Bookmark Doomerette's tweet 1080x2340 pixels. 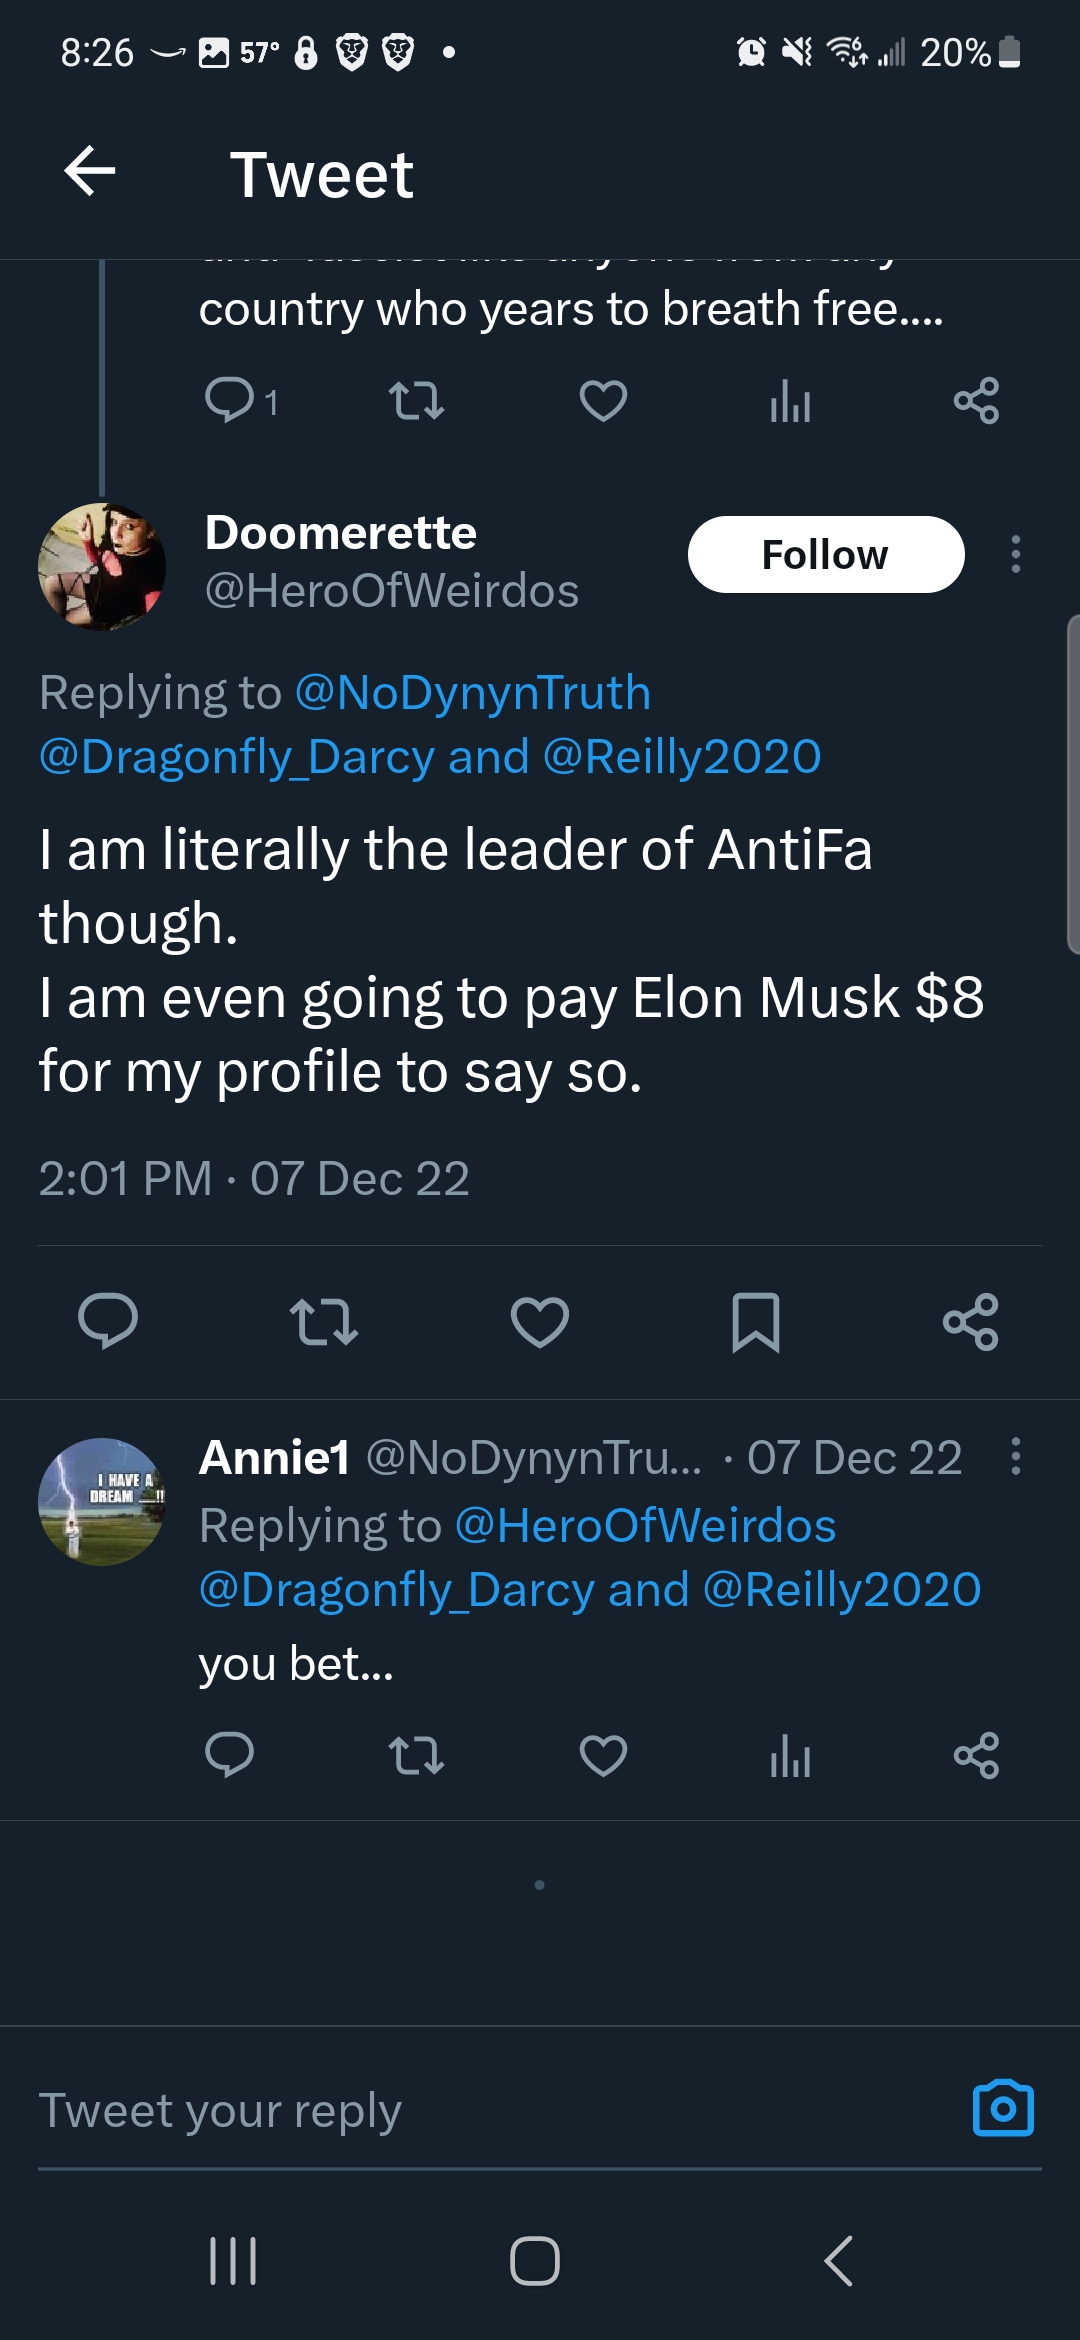(756, 1322)
